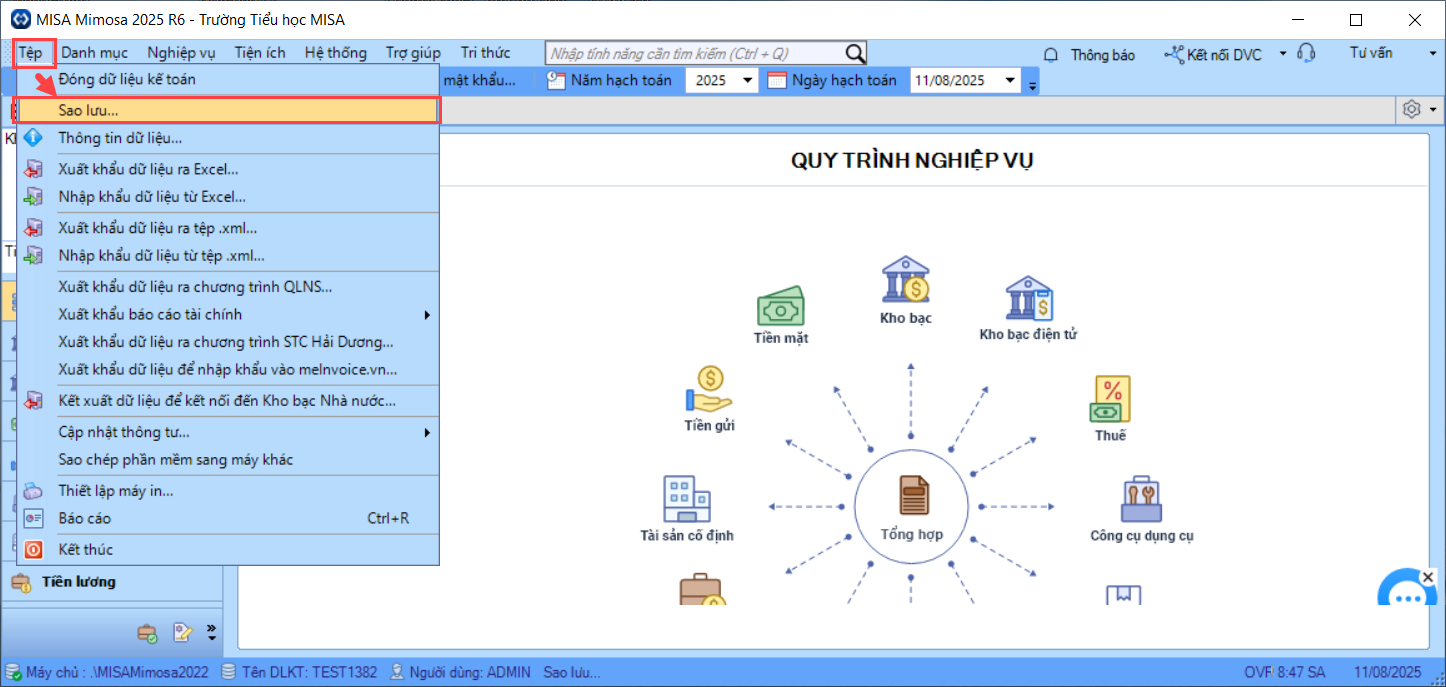Image resolution: width=1446 pixels, height=687 pixels.
Task: Open the Hệ thống menu
Action: (x=335, y=53)
